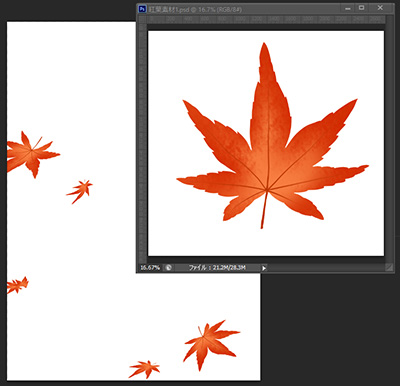Viewport: 400px width, 386px height.
Task: Click the Photoshop Ps icon in the floating window title bar
Action: coord(142,9)
